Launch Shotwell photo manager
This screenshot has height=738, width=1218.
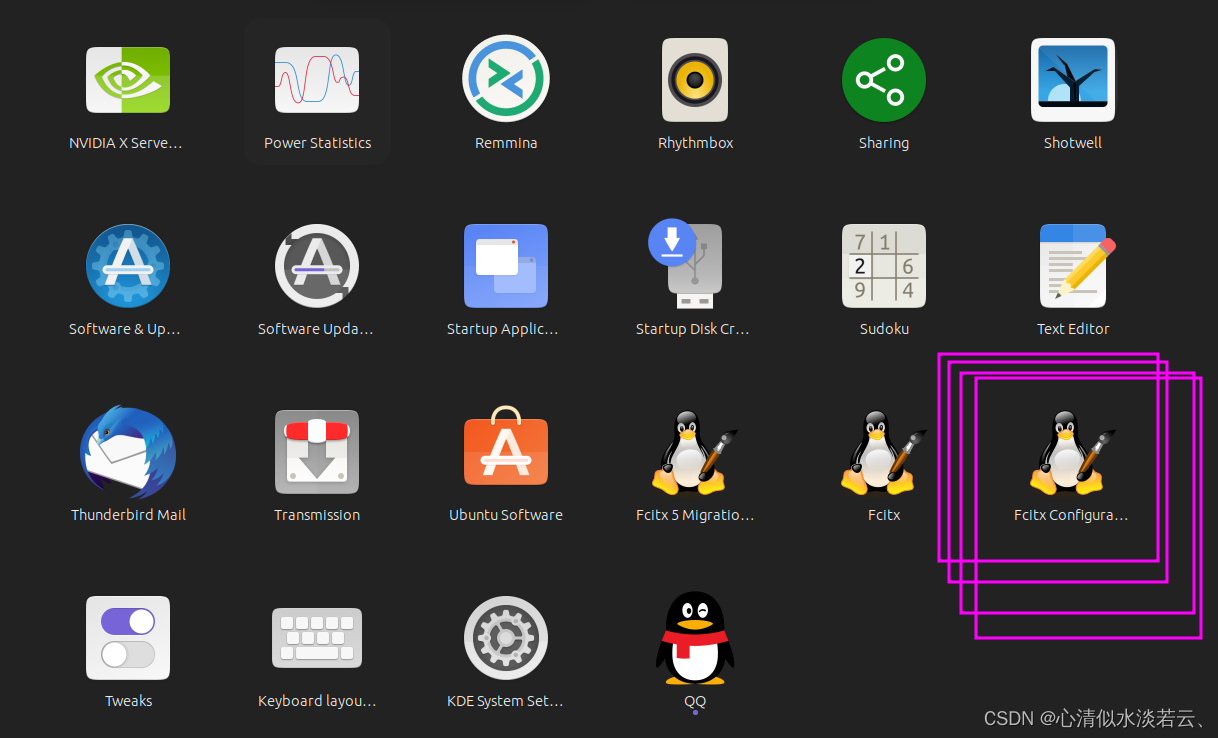(1073, 80)
